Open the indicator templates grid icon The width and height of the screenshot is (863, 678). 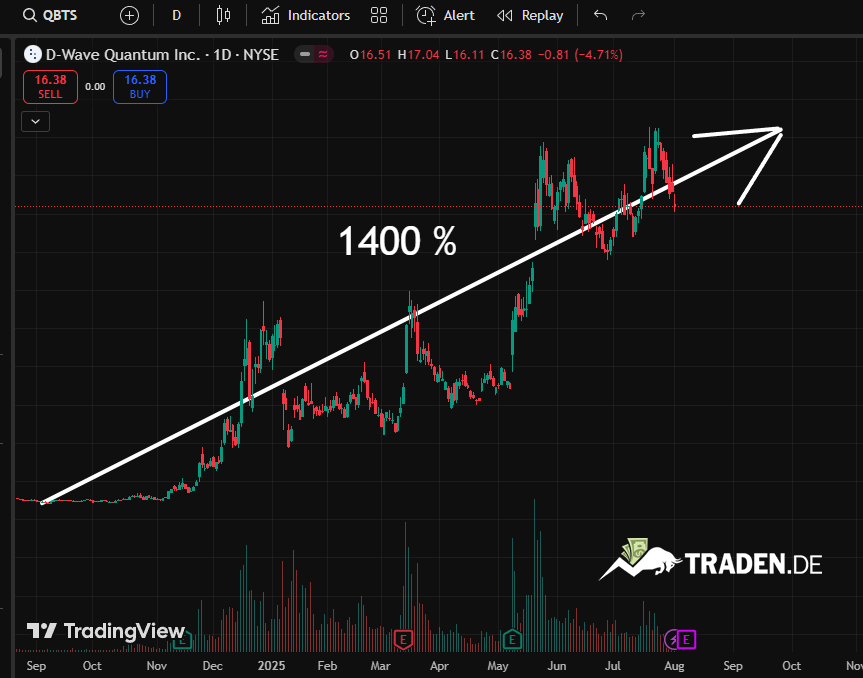point(379,15)
